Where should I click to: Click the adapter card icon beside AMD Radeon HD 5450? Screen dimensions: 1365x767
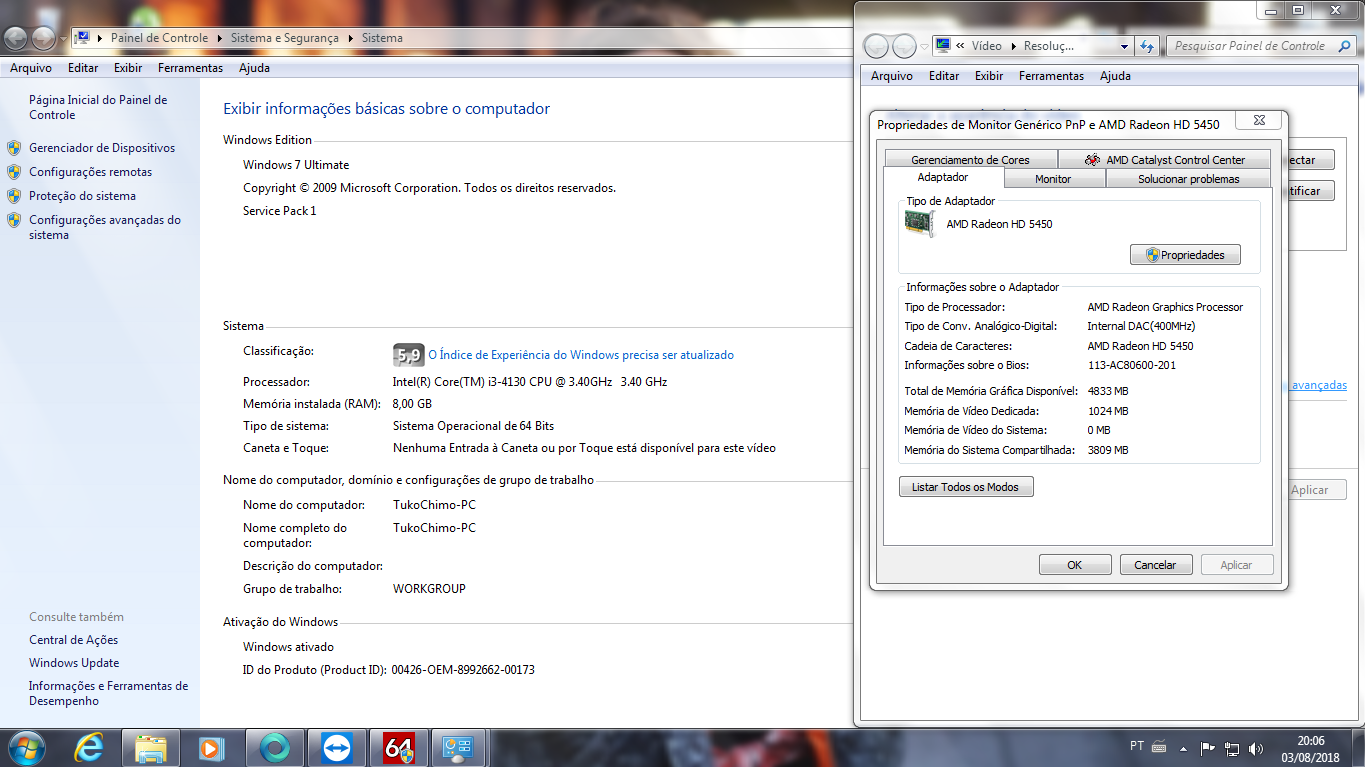(919, 223)
